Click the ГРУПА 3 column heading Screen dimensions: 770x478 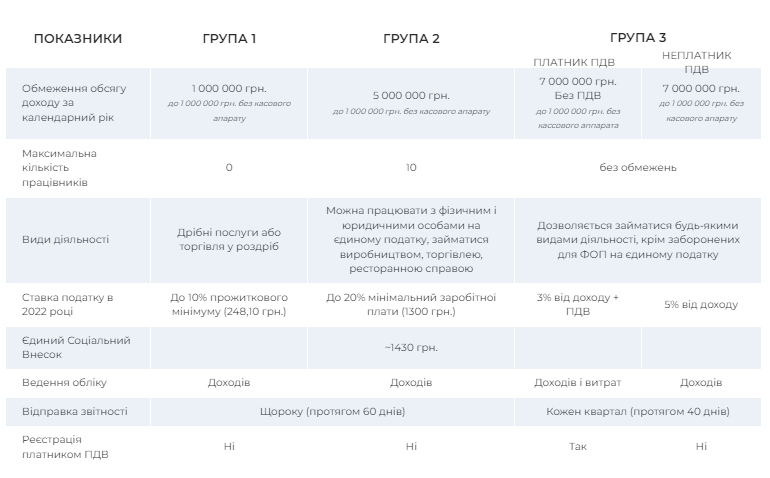click(638, 37)
